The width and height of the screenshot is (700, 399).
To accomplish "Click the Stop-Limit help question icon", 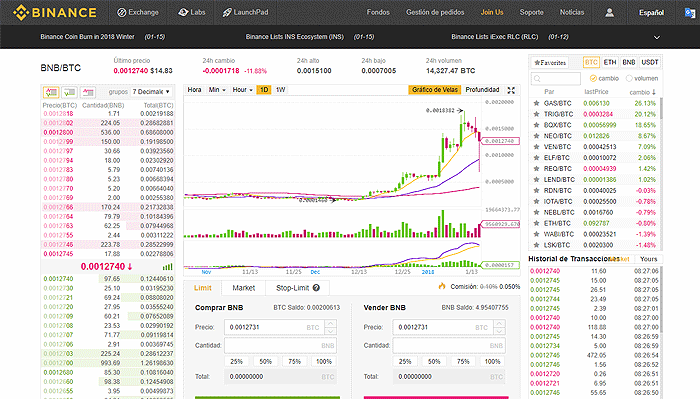I will (316, 288).
